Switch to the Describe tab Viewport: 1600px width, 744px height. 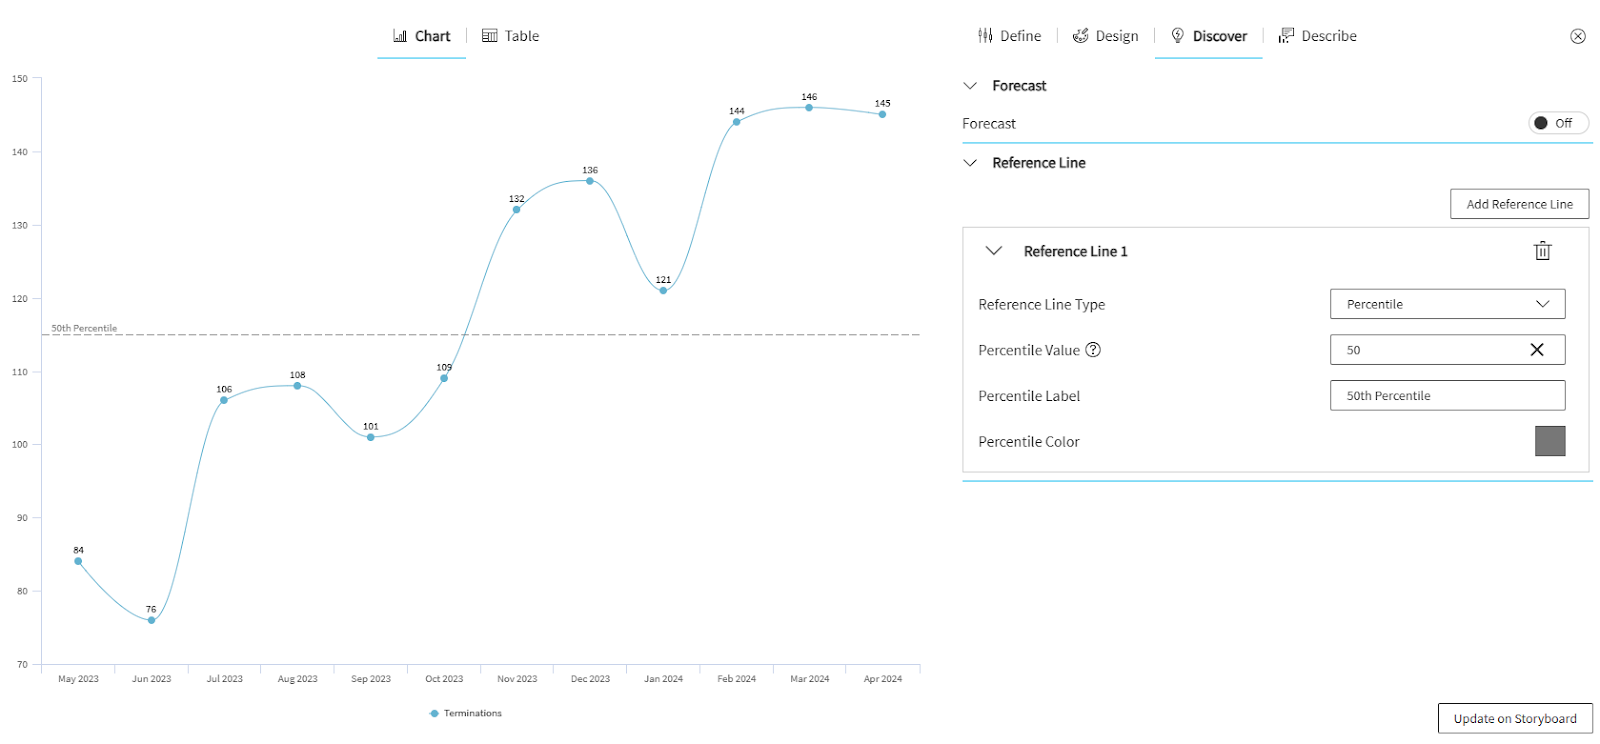click(x=1318, y=36)
